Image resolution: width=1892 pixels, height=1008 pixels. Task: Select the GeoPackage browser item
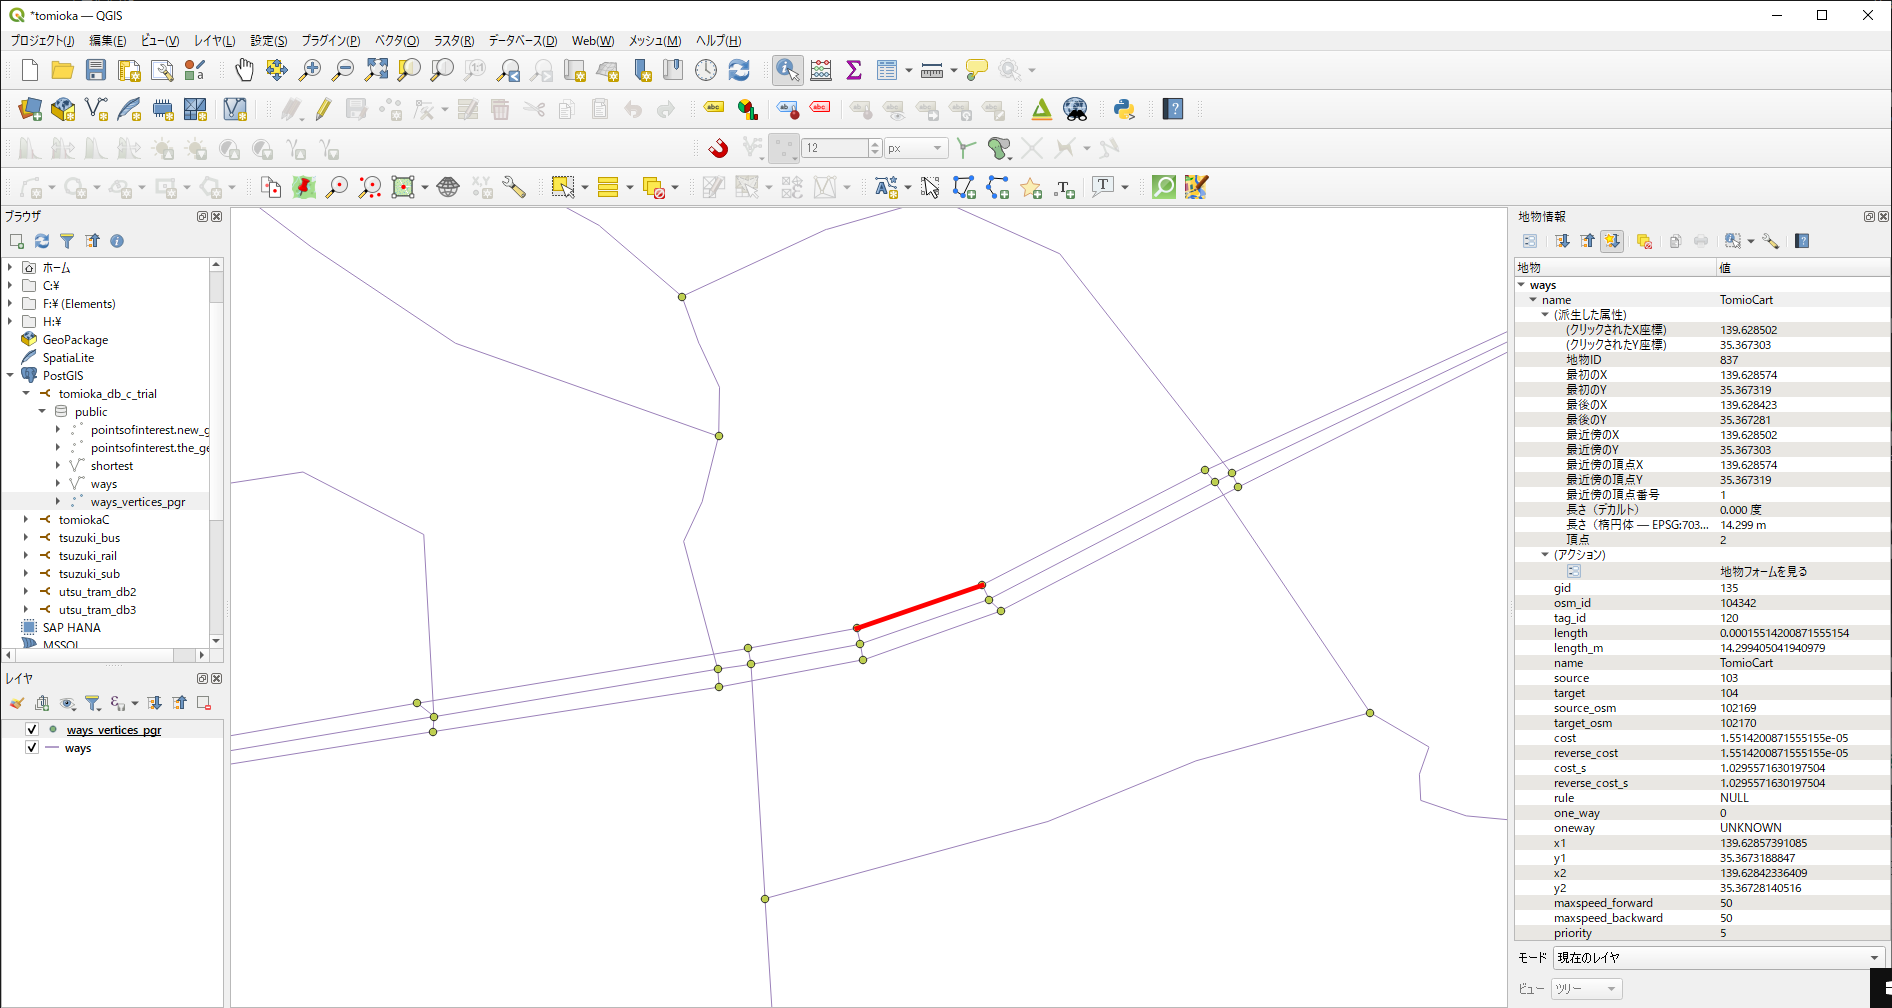(x=75, y=340)
